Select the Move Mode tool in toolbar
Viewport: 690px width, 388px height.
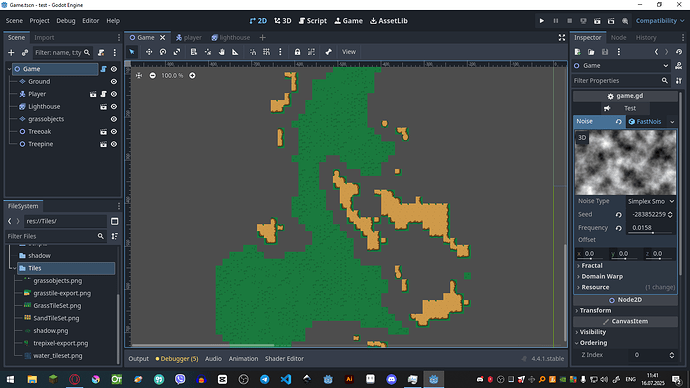coord(149,52)
